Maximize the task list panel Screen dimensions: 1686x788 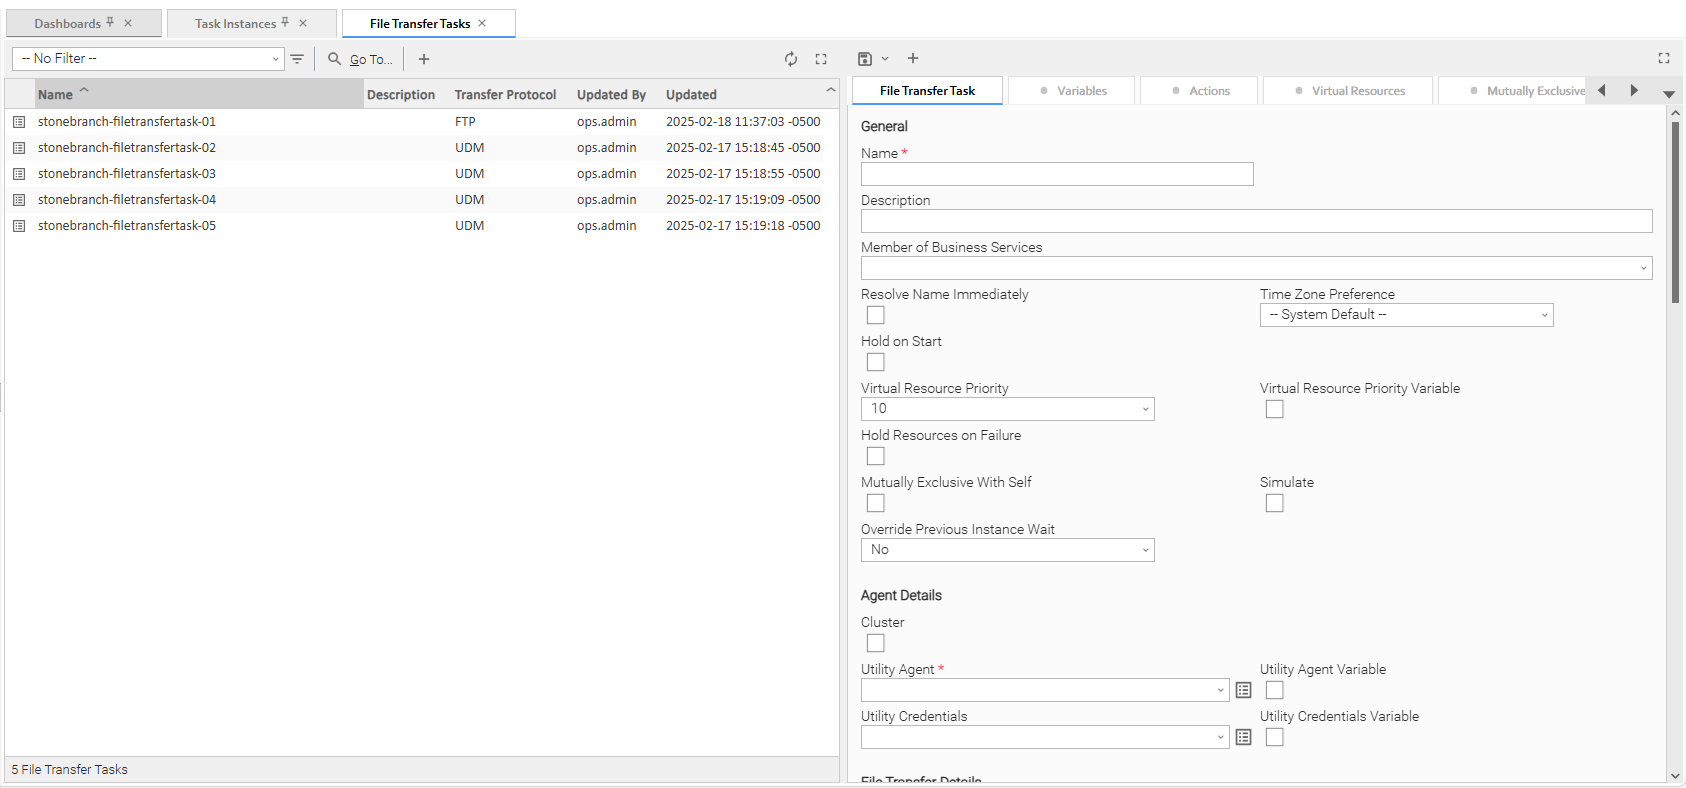(x=821, y=59)
